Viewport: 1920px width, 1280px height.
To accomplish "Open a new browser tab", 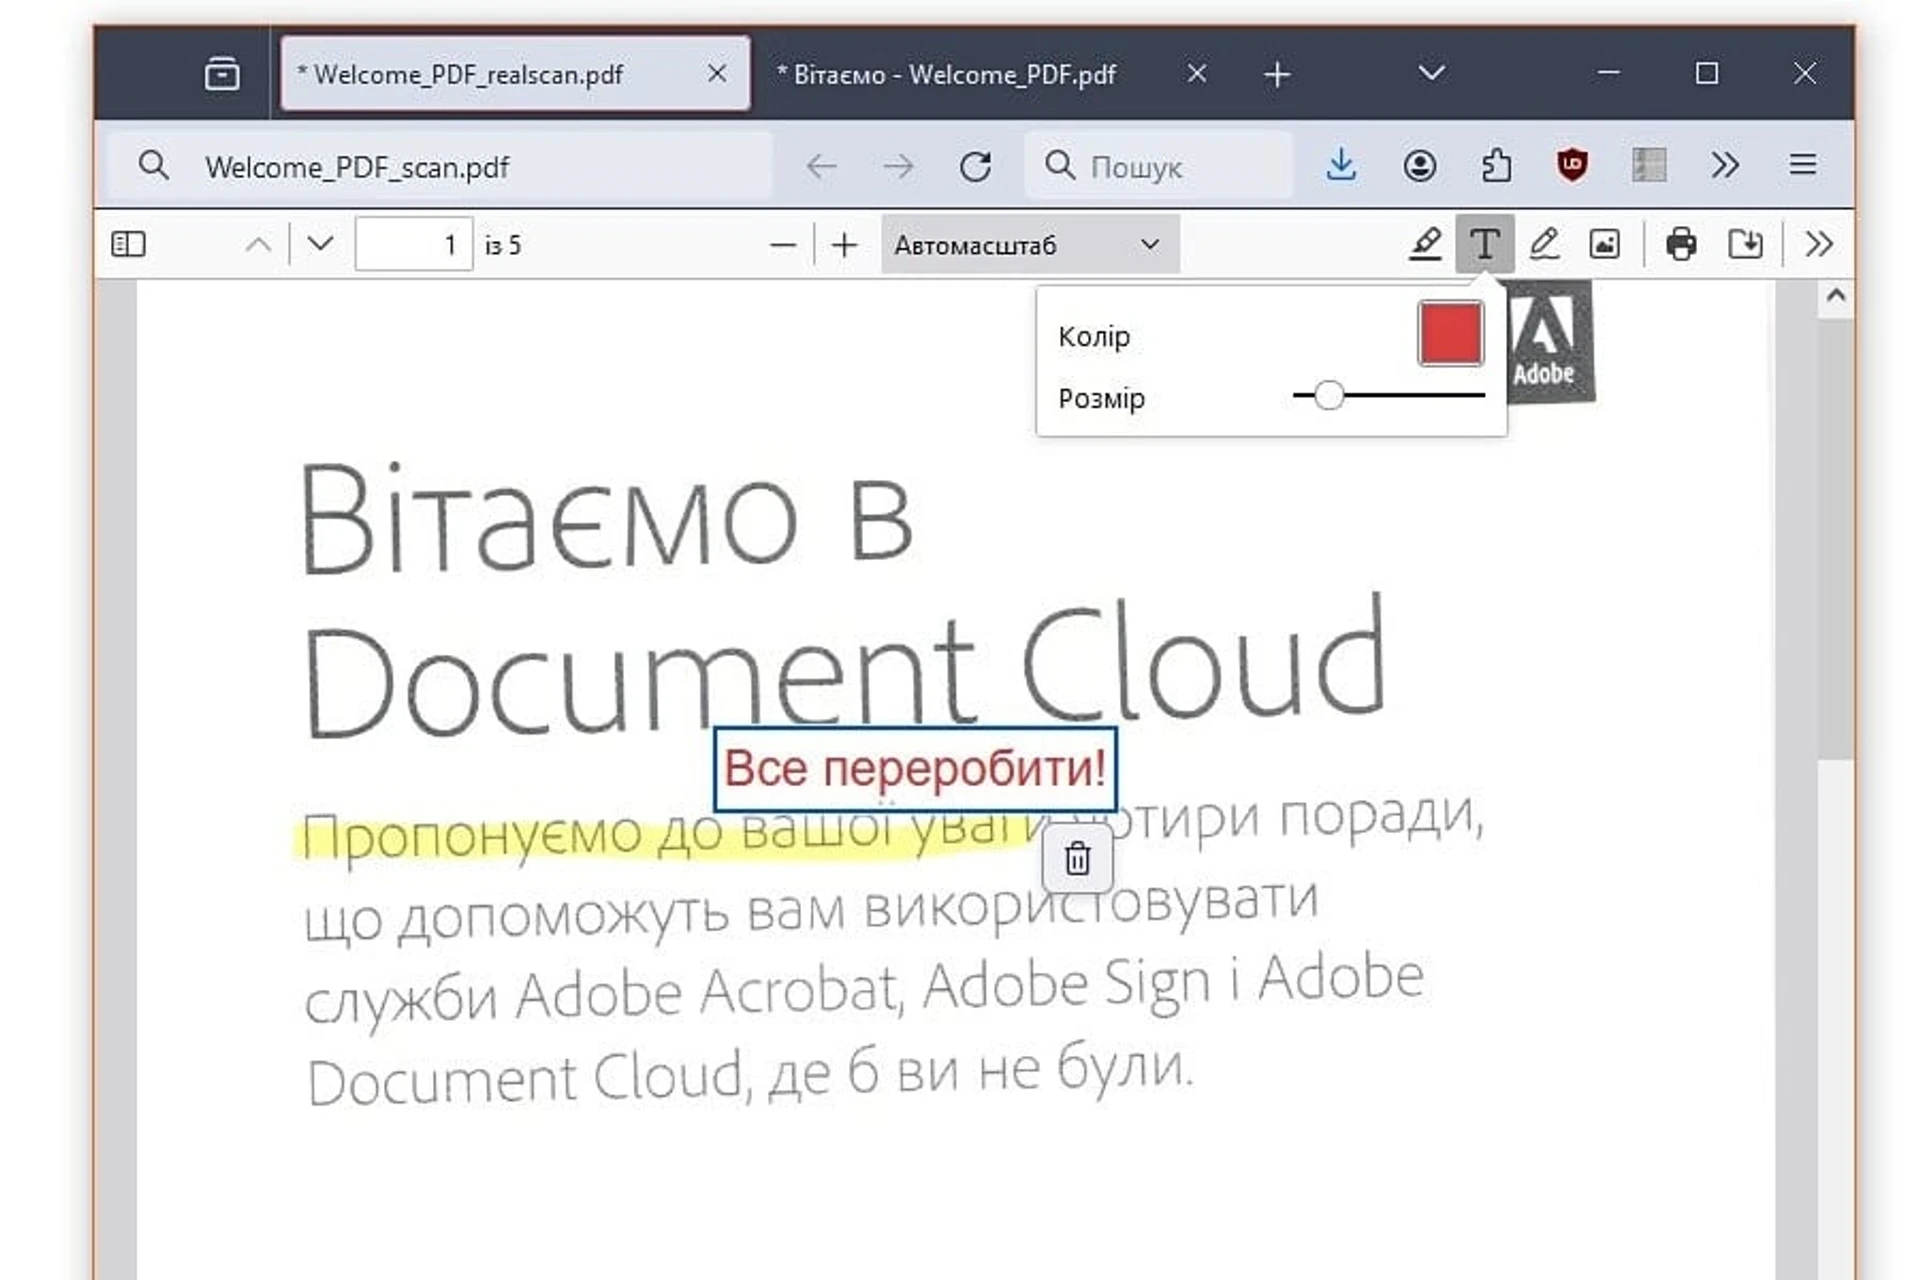I will coord(1277,75).
